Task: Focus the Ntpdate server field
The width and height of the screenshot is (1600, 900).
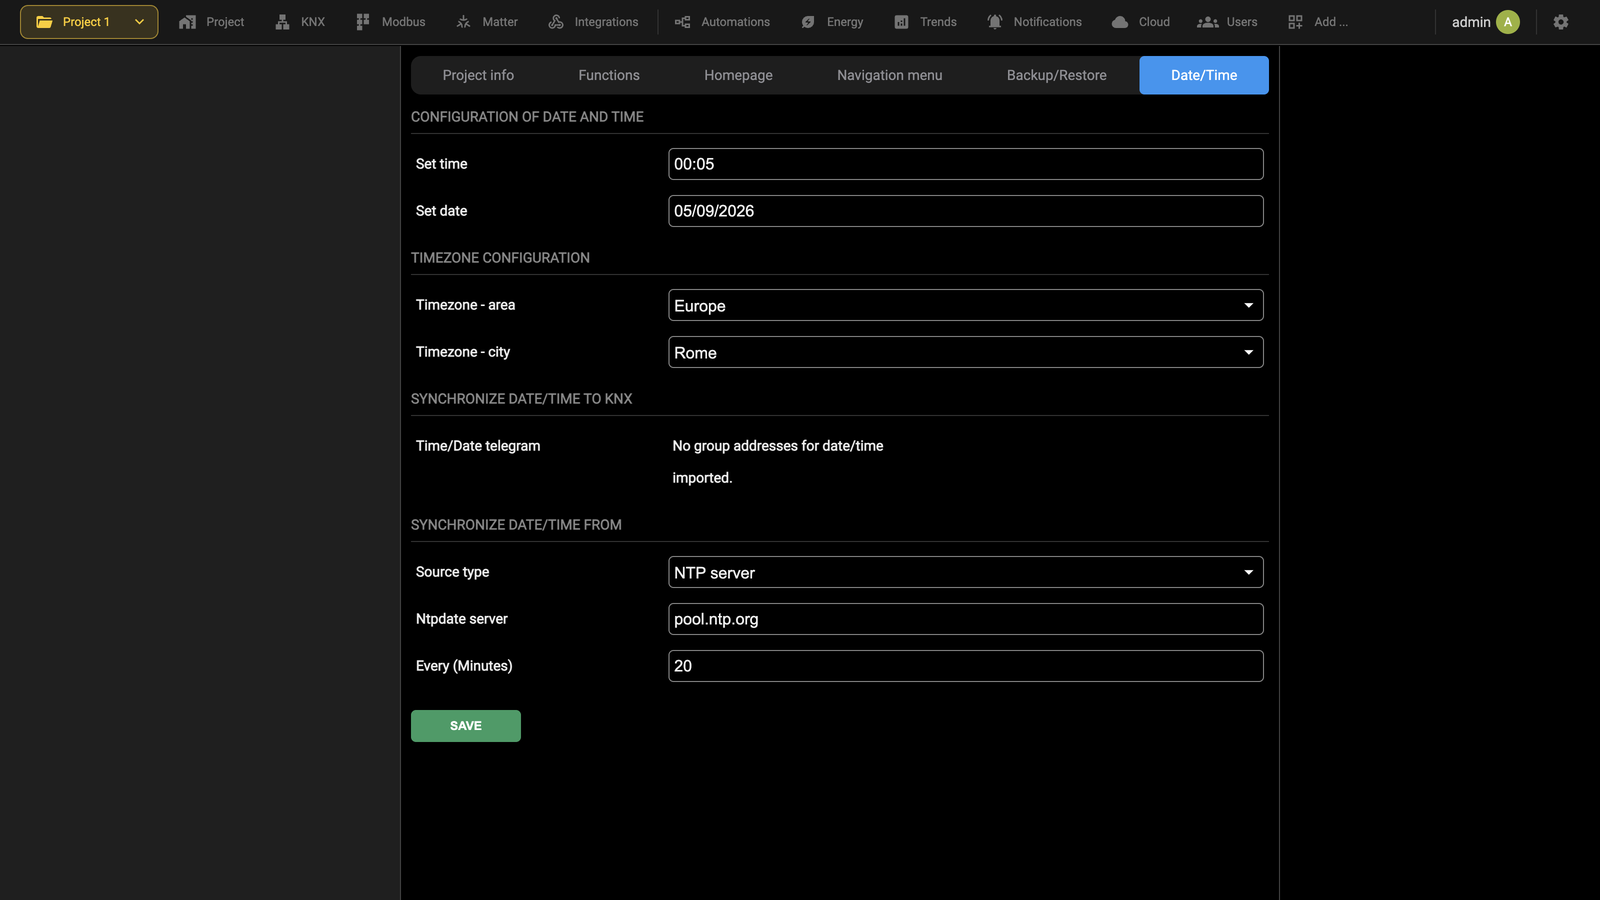Action: 965,619
